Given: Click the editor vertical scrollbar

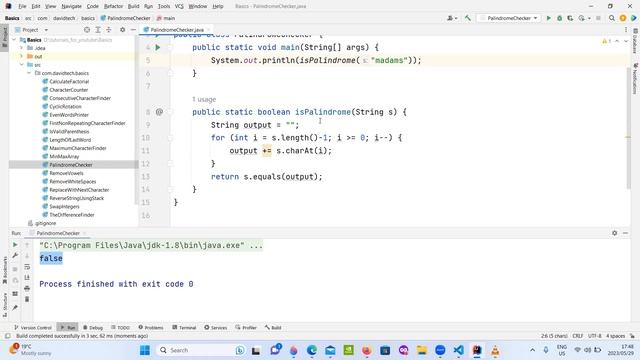Looking at the screenshot, I should [x=629, y=127].
